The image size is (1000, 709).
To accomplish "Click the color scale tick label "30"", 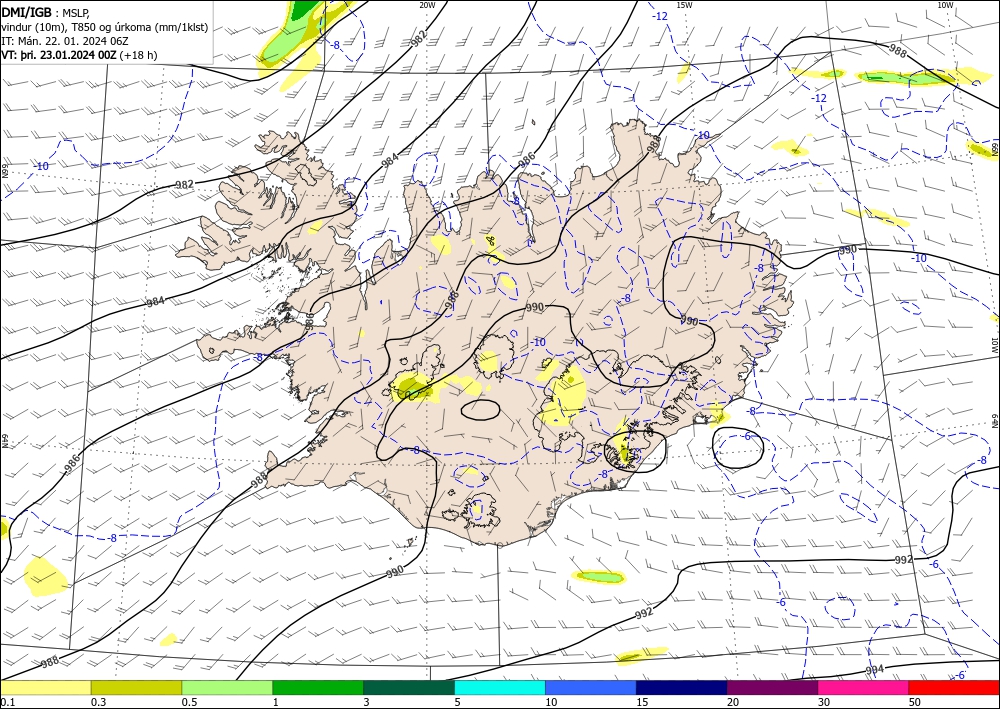I will (x=824, y=702).
